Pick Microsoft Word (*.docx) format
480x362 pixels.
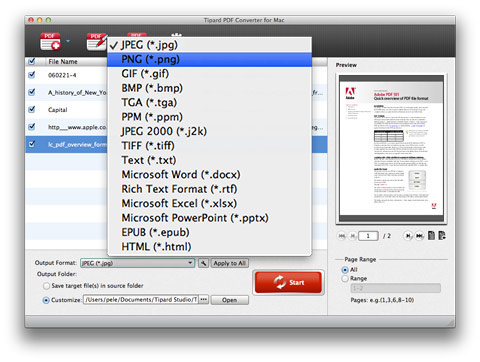209,175
